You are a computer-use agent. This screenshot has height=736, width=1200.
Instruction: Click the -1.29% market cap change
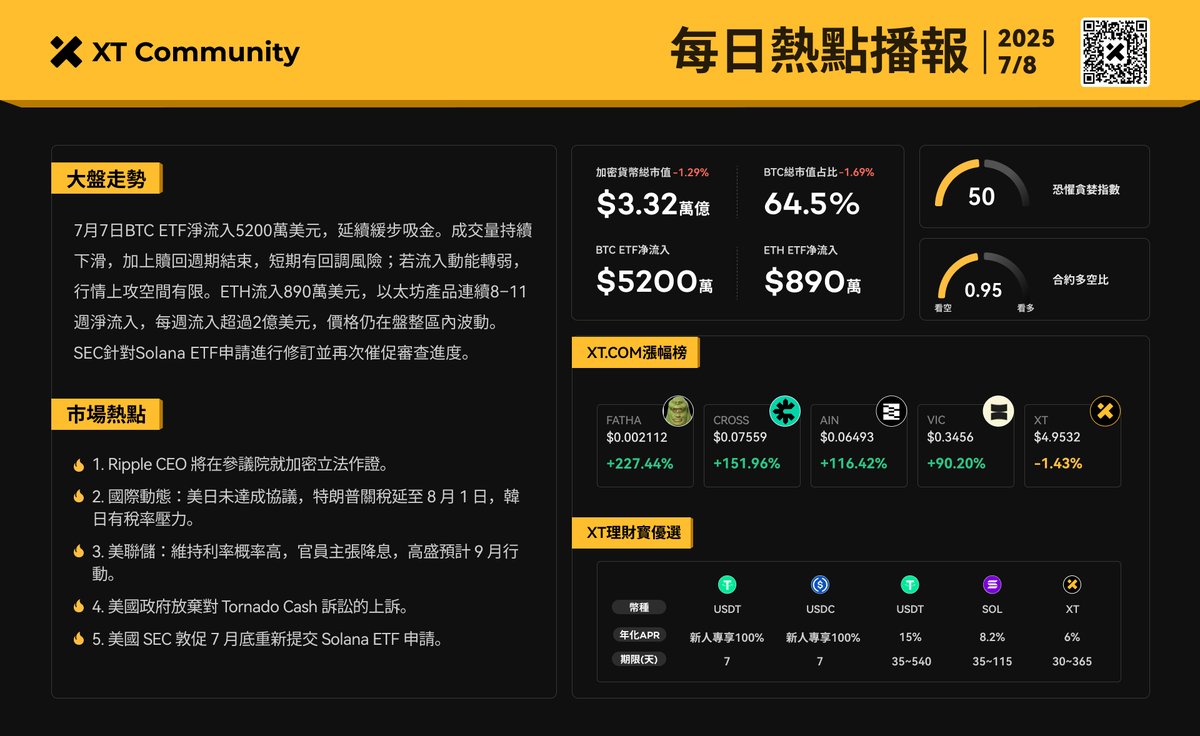[691, 172]
